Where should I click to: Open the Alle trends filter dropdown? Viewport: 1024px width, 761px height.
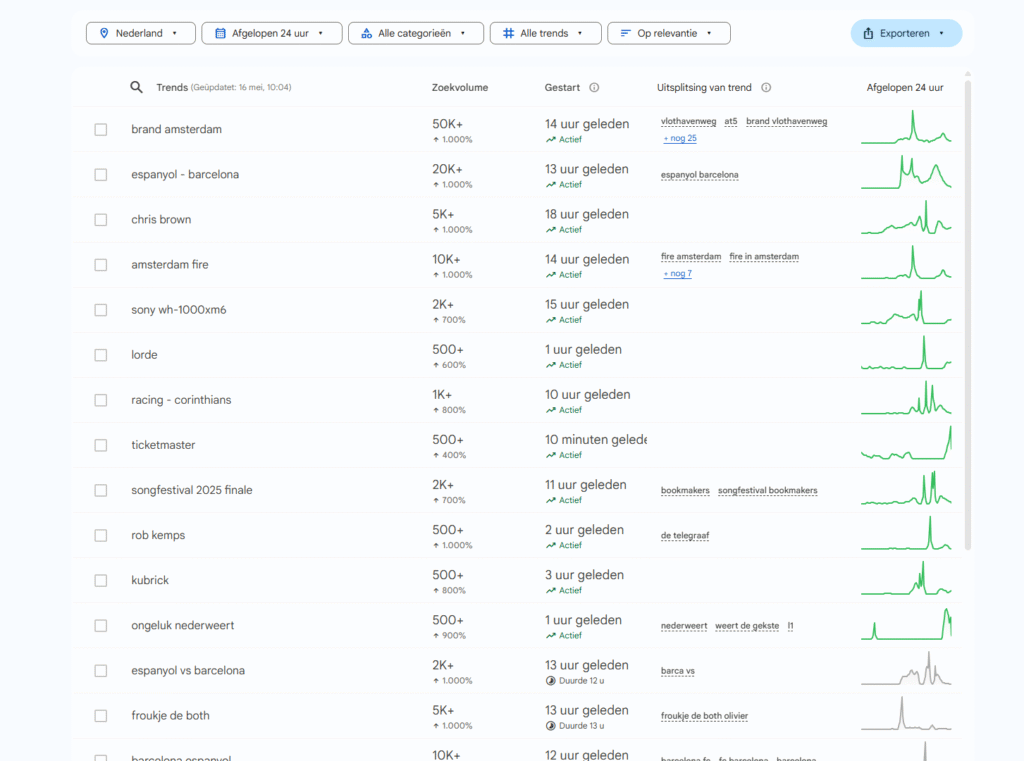pyautogui.click(x=545, y=33)
